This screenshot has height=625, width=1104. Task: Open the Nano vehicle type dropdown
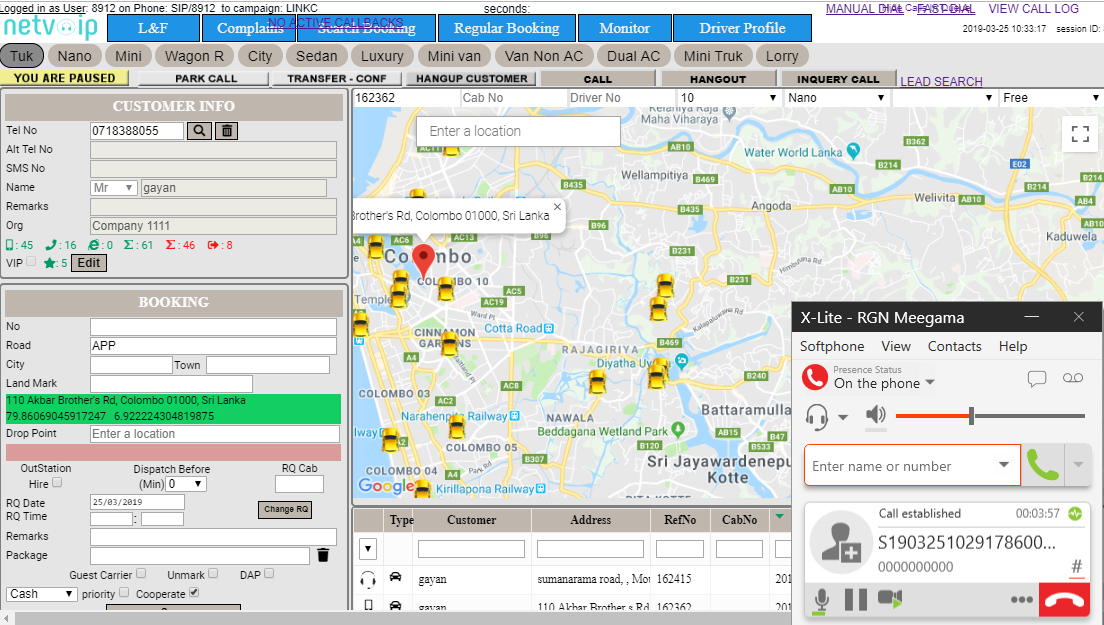(836, 98)
